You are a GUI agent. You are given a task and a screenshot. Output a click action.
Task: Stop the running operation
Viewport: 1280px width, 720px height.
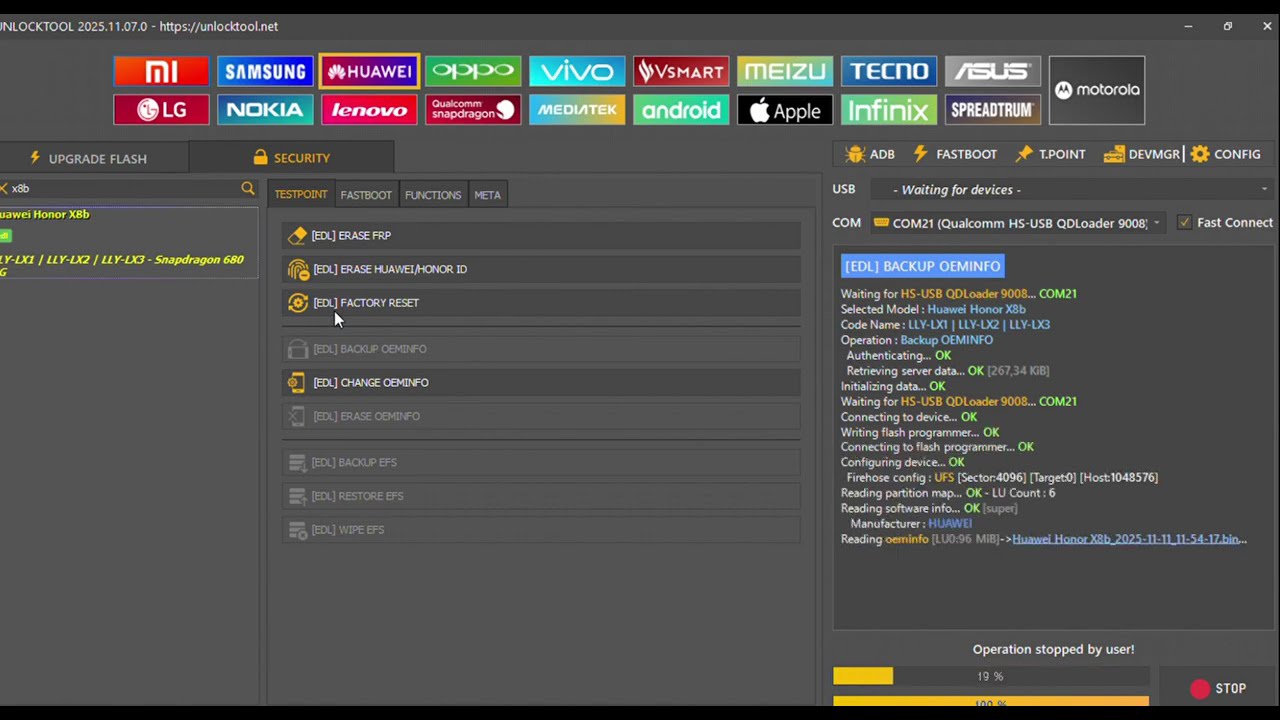(1218, 689)
